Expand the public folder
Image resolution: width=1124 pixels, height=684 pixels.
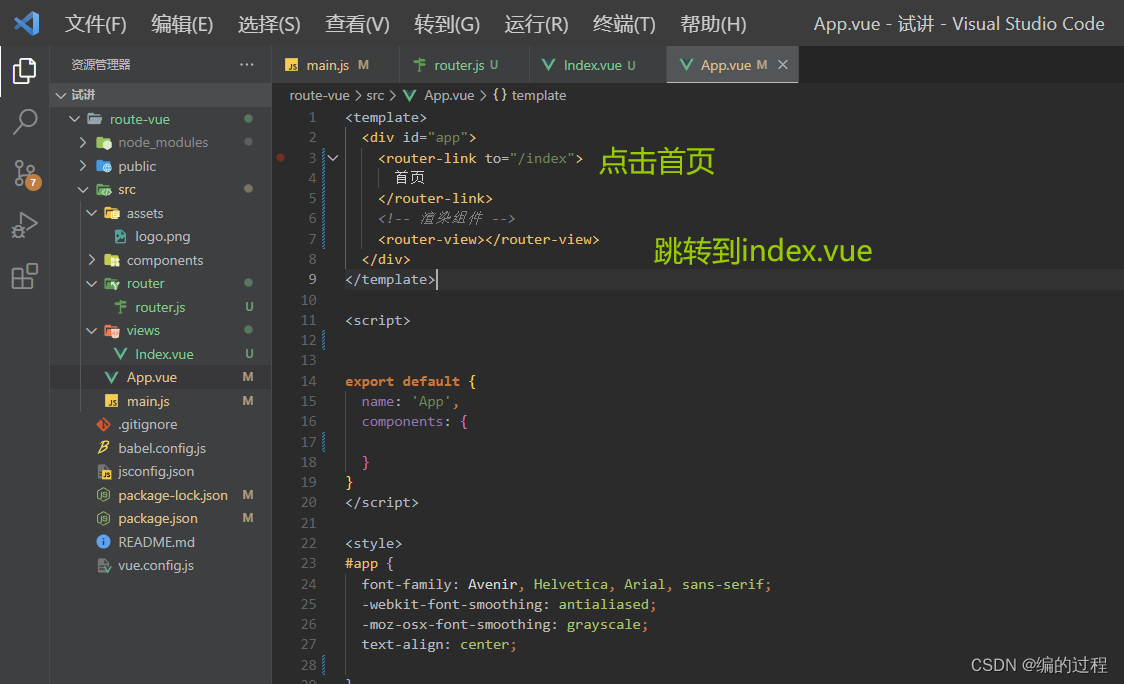[x=83, y=166]
